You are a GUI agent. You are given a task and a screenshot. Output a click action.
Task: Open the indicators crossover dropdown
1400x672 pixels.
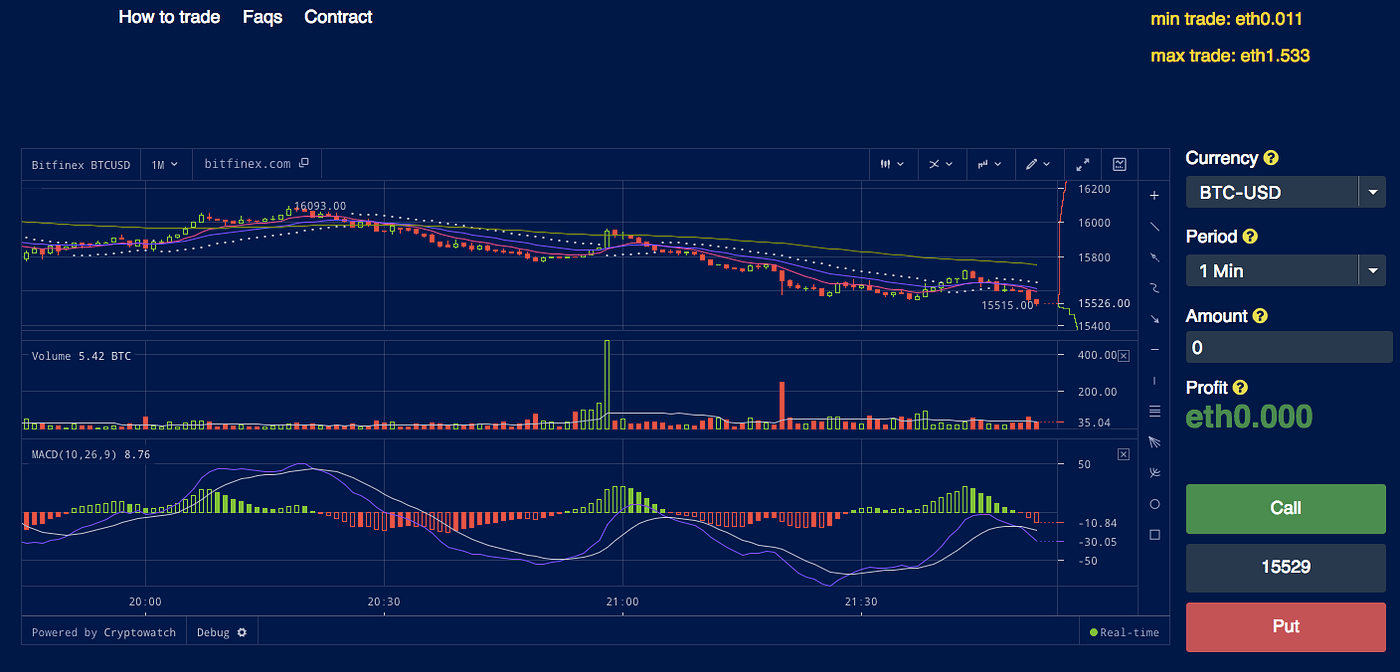pos(941,164)
